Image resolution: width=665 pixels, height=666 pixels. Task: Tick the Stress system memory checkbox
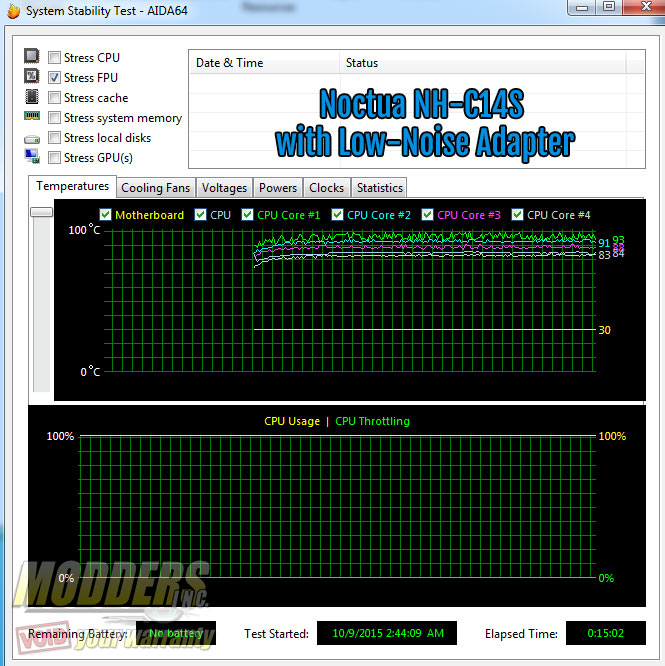pos(54,117)
